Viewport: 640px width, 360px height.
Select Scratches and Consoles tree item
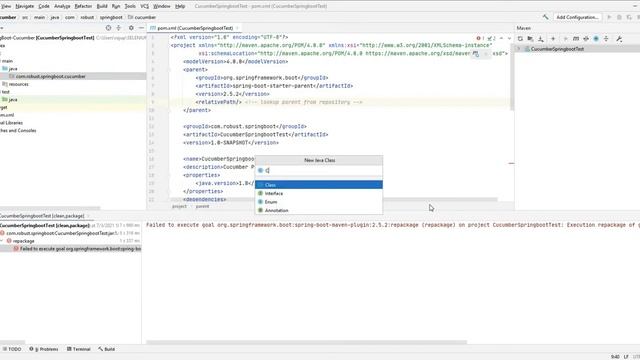coord(18,131)
